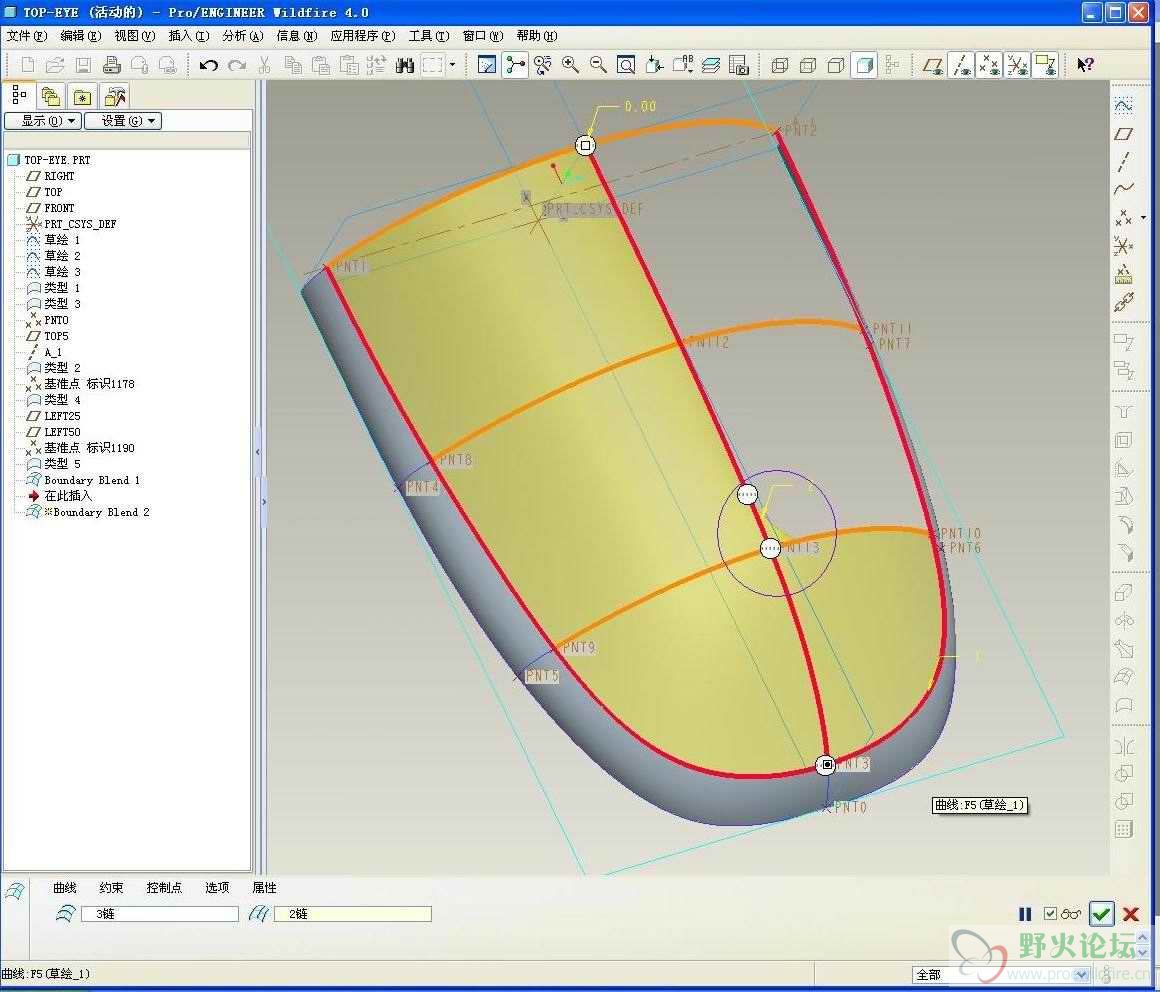The height and width of the screenshot is (992, 1160).
Task: Open the 文件 menu
Action: click(27, 36)
